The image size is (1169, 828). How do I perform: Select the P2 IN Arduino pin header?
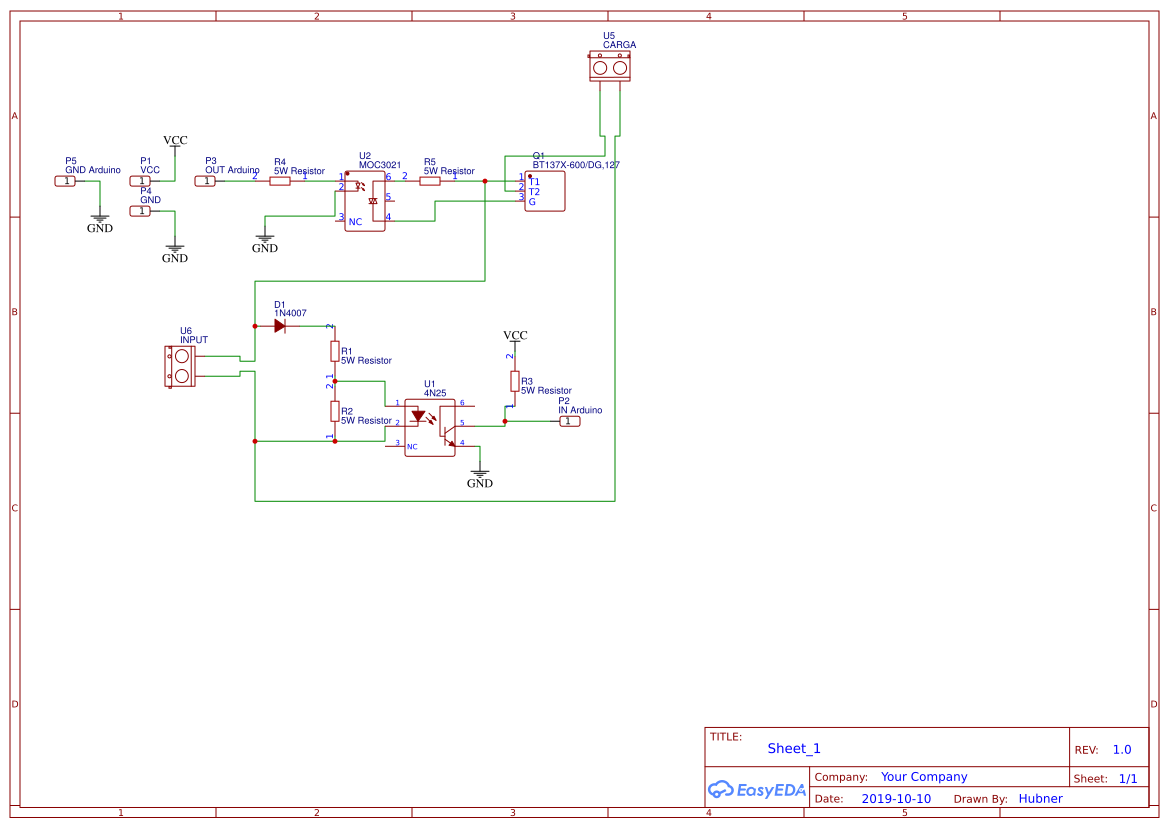point(569,421)
